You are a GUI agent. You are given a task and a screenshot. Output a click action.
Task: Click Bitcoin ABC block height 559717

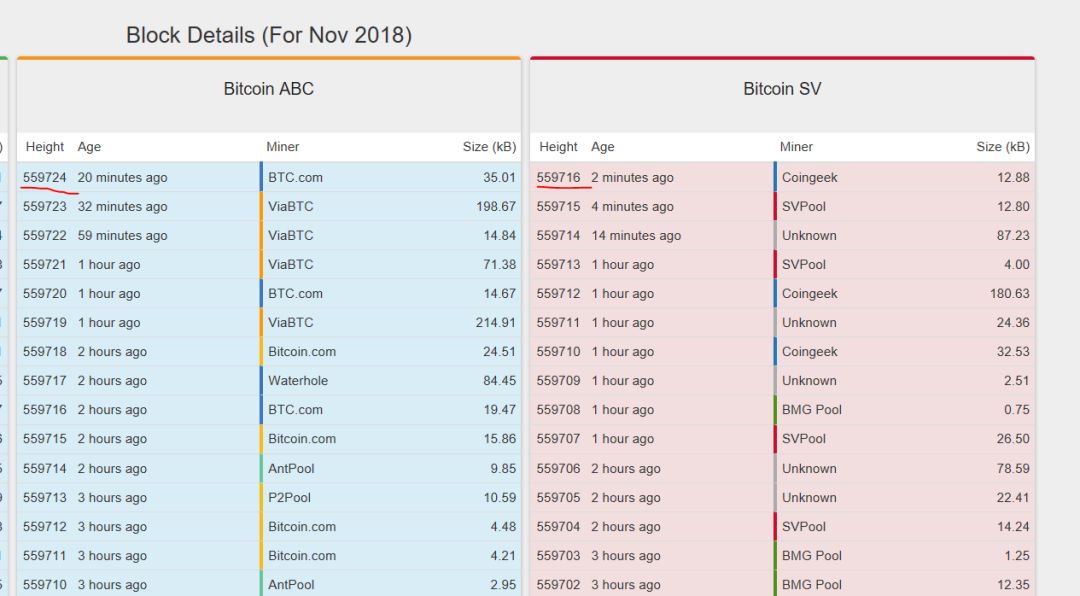(x=45, y=380)
